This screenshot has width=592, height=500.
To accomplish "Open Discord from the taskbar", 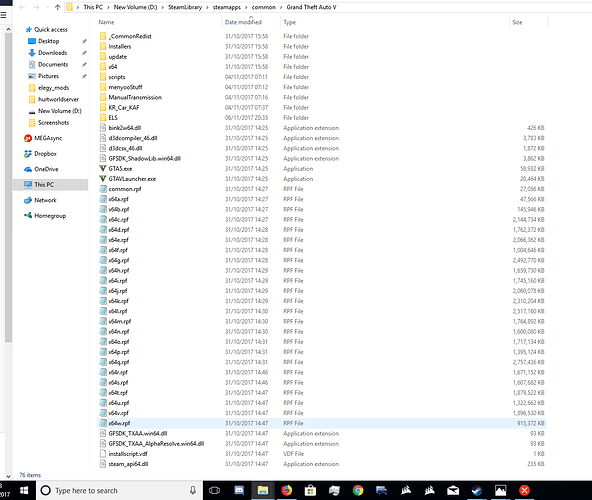I will point(239,491).
